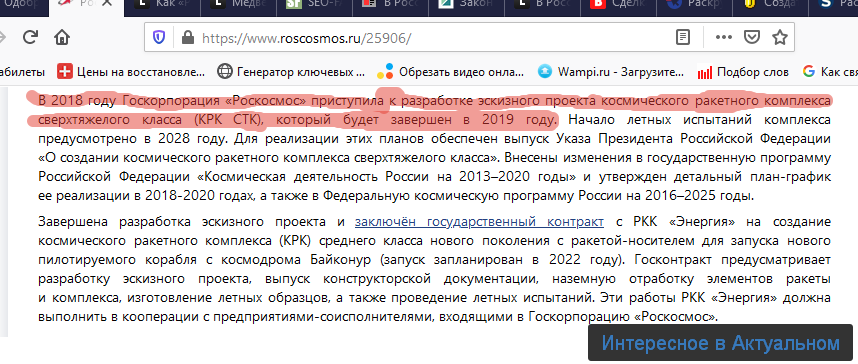Switch to the 'Как «Р' tab
This screenshot has height=364, width=858.
pyautogui.click(x=163, y=5)
